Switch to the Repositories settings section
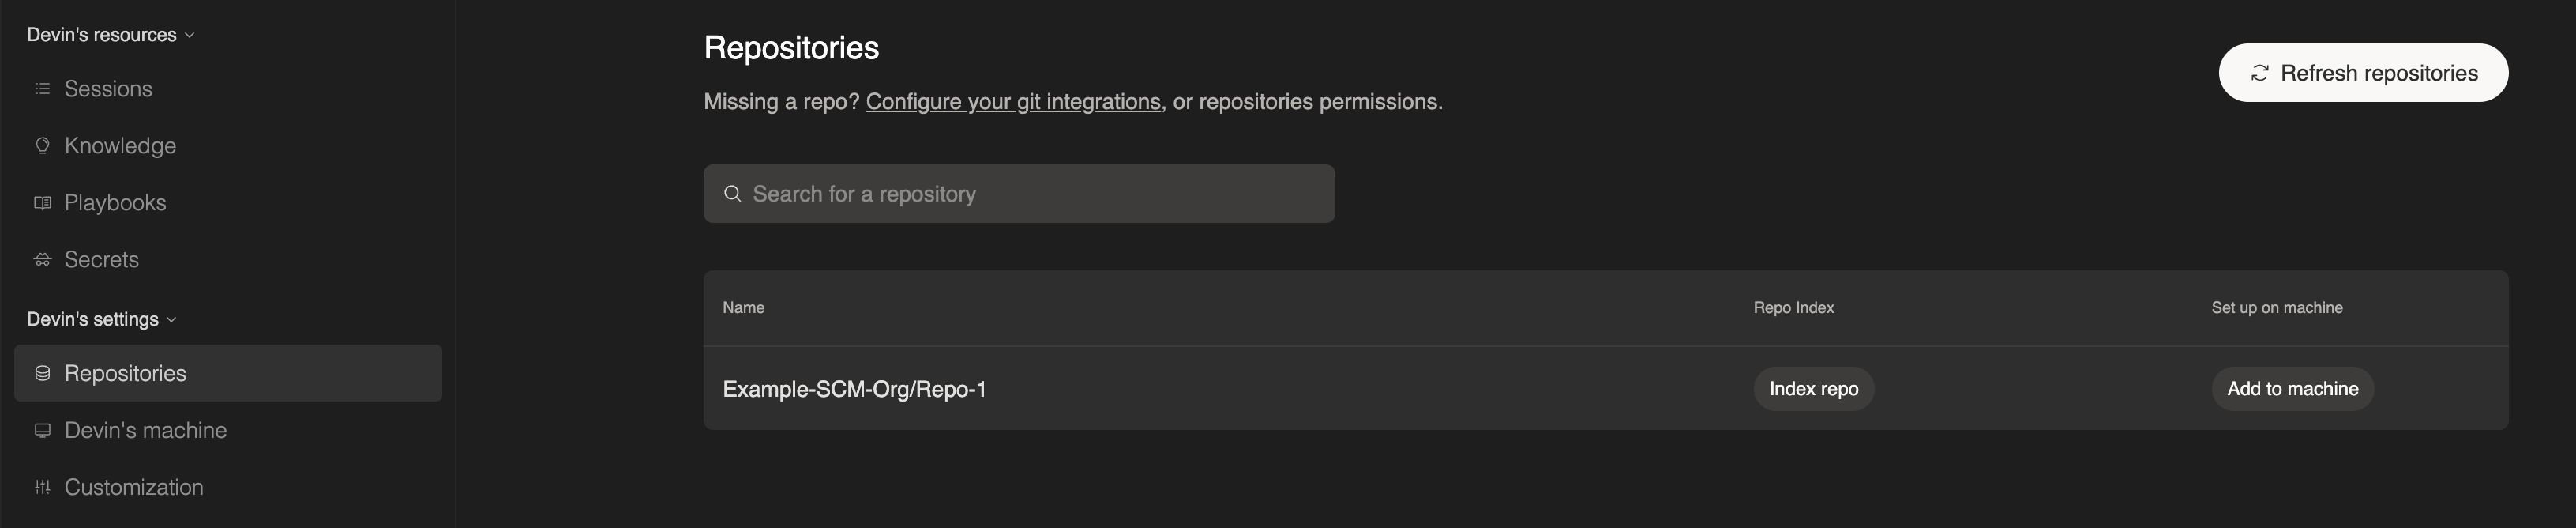The image size is (2576, 528). 125,373
